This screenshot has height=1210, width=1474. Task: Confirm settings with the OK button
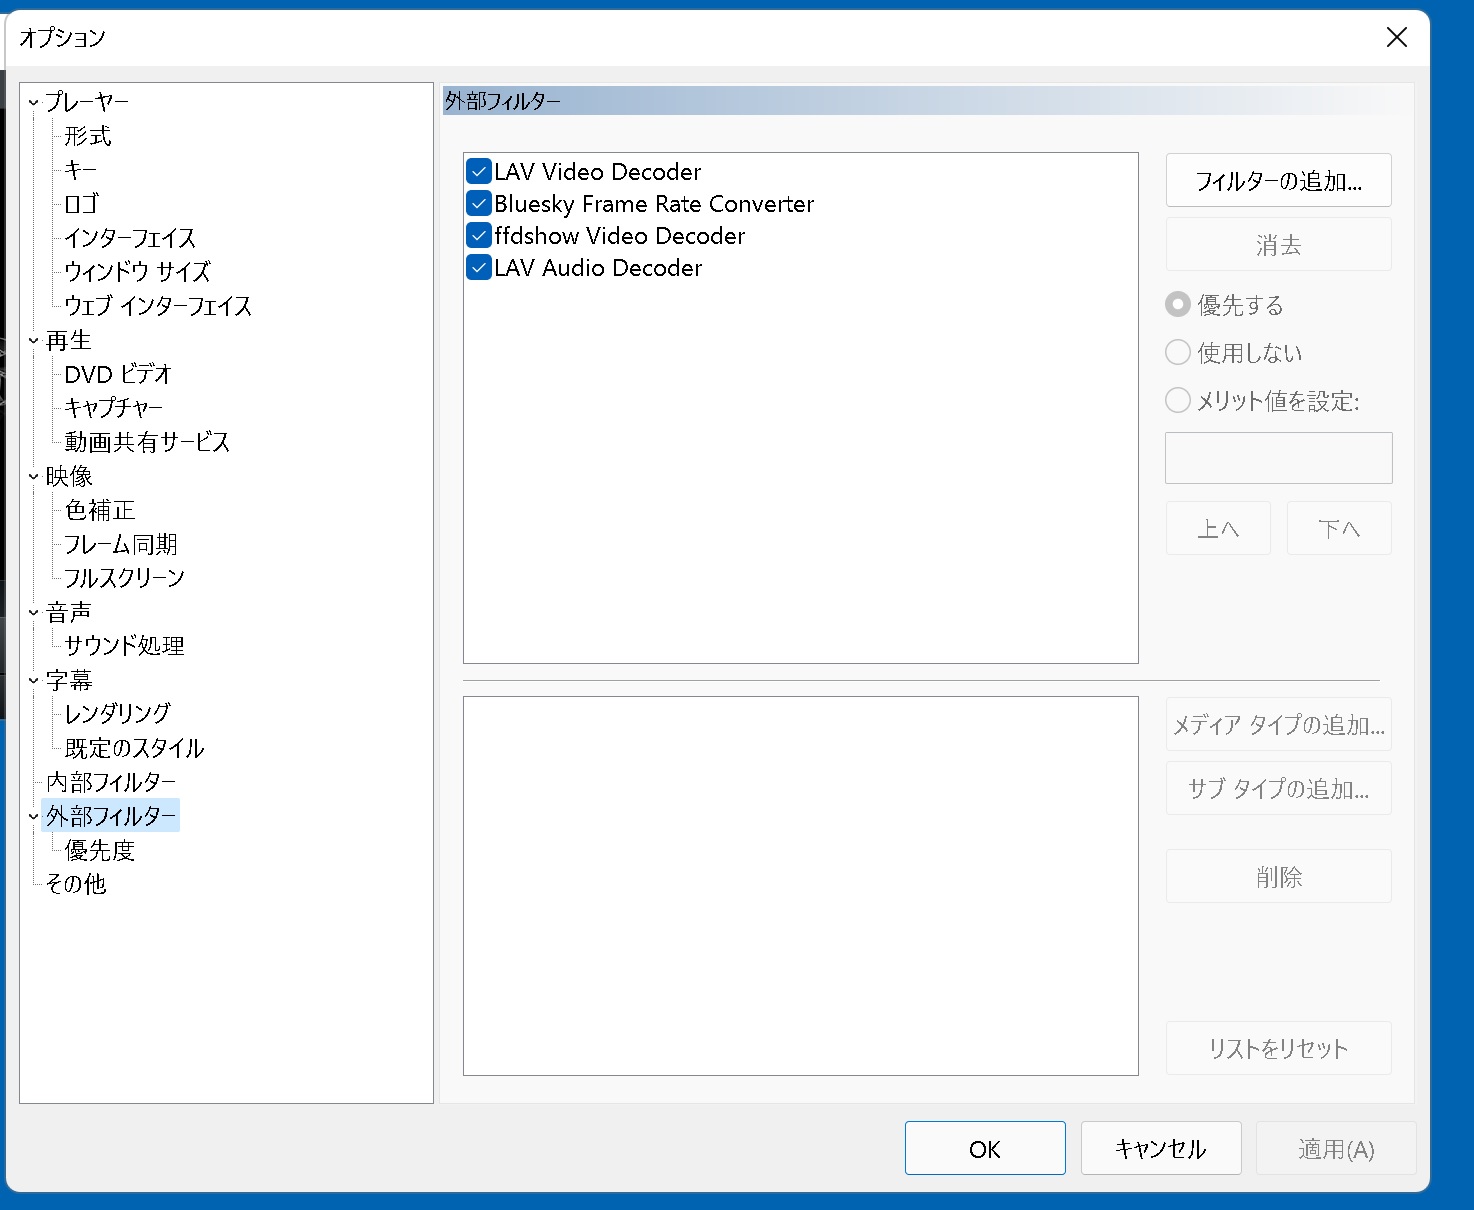(x=984, y=1148)
